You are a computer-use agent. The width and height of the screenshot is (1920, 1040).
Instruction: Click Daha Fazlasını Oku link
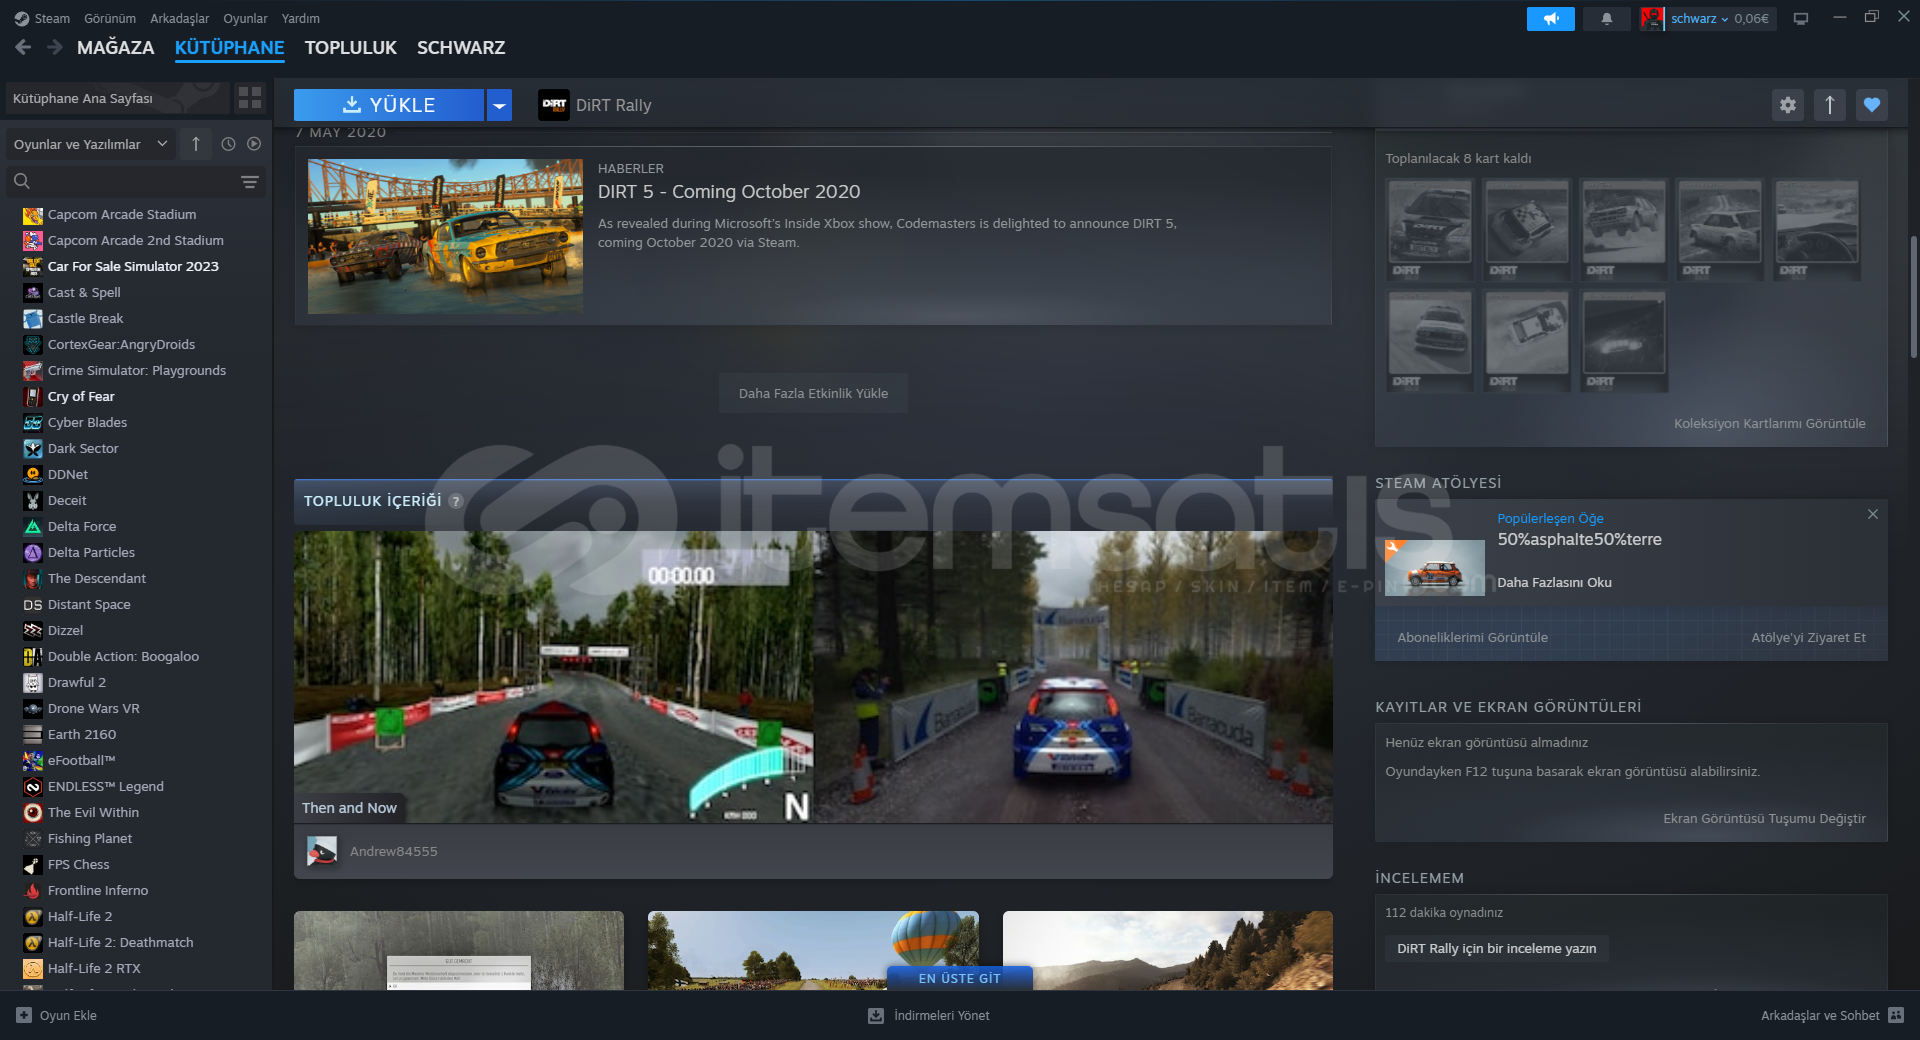[1554, 583]
